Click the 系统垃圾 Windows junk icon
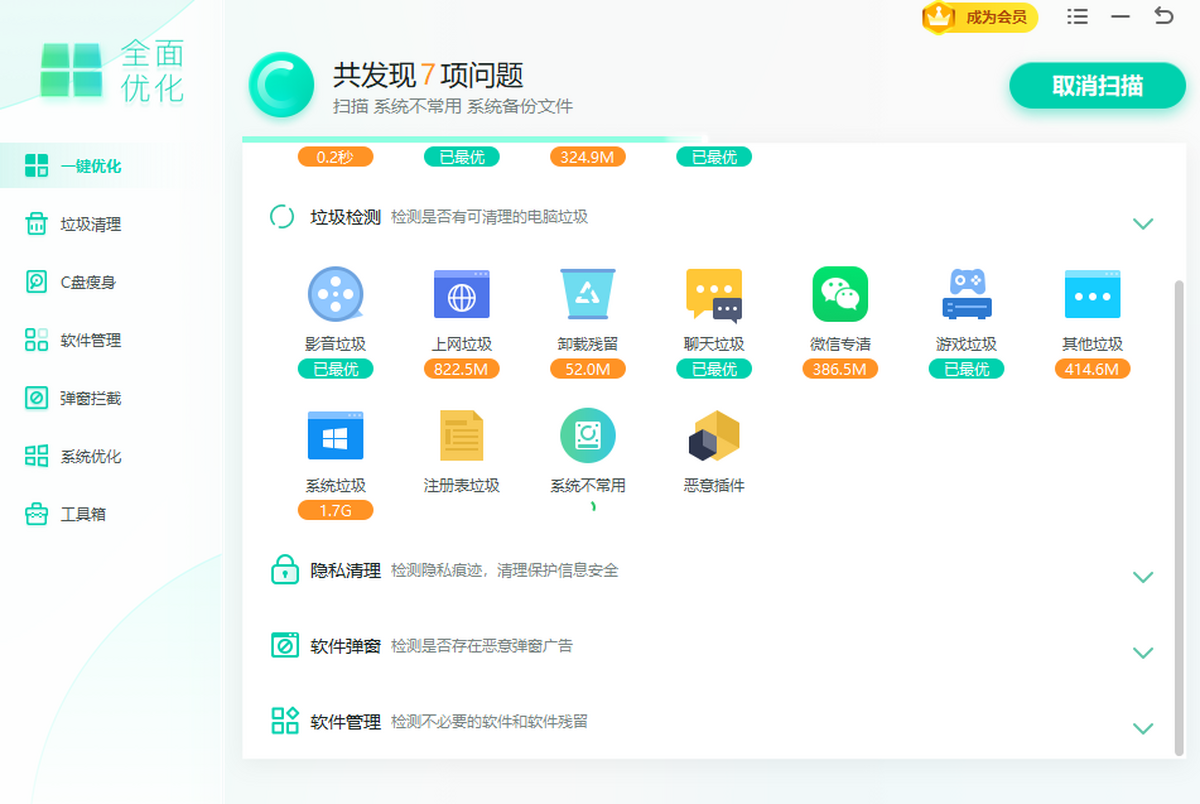Screen dimensions: 1200x804 pos(335,436)
